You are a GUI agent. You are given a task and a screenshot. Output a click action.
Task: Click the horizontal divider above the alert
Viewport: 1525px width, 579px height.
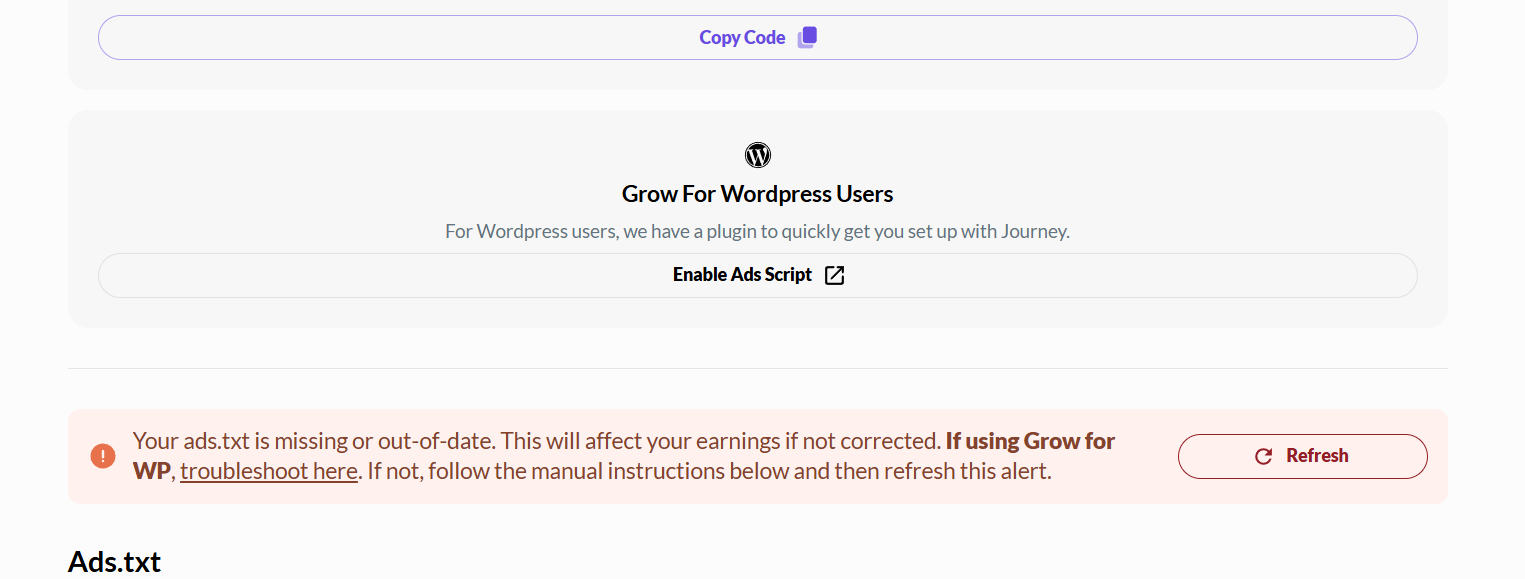tap(757, 368)
